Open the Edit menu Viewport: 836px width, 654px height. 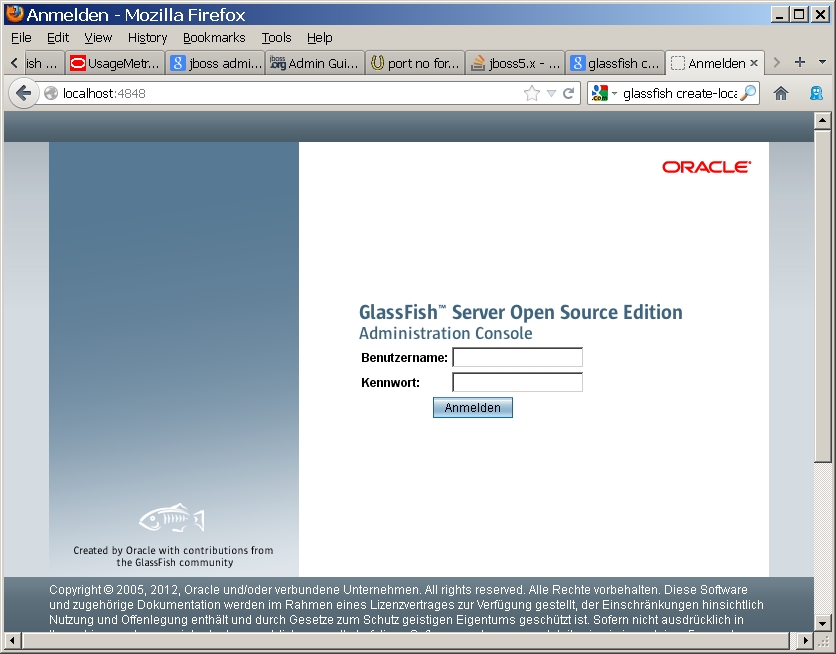click(58, 38)
